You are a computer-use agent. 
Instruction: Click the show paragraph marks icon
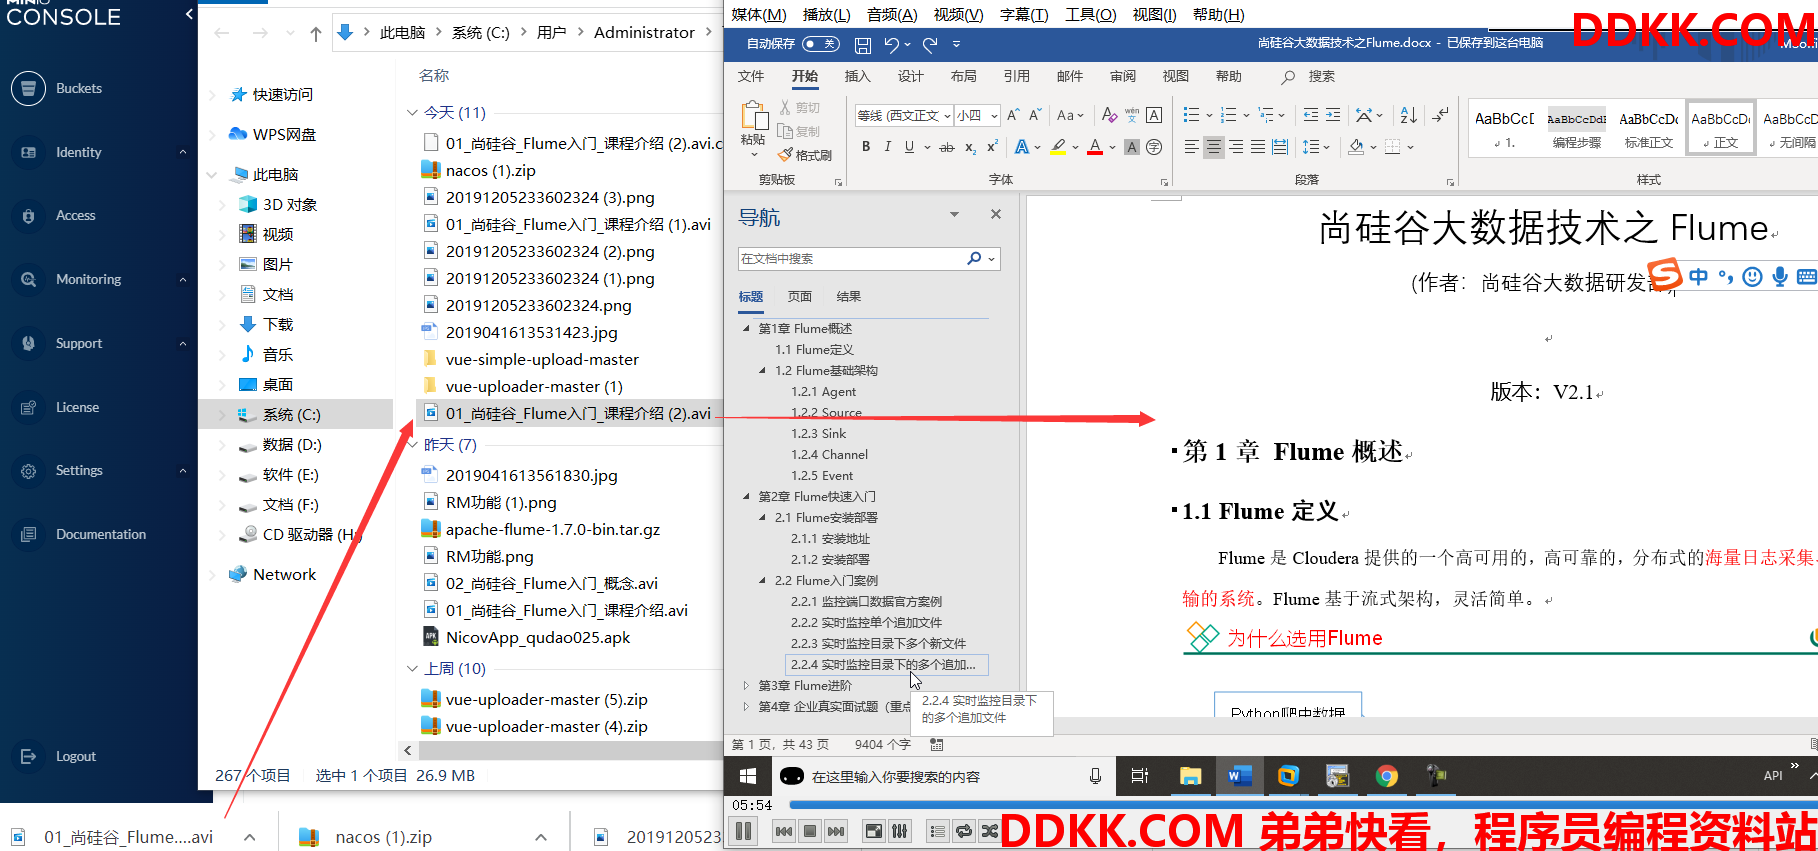coord(1440,115)
